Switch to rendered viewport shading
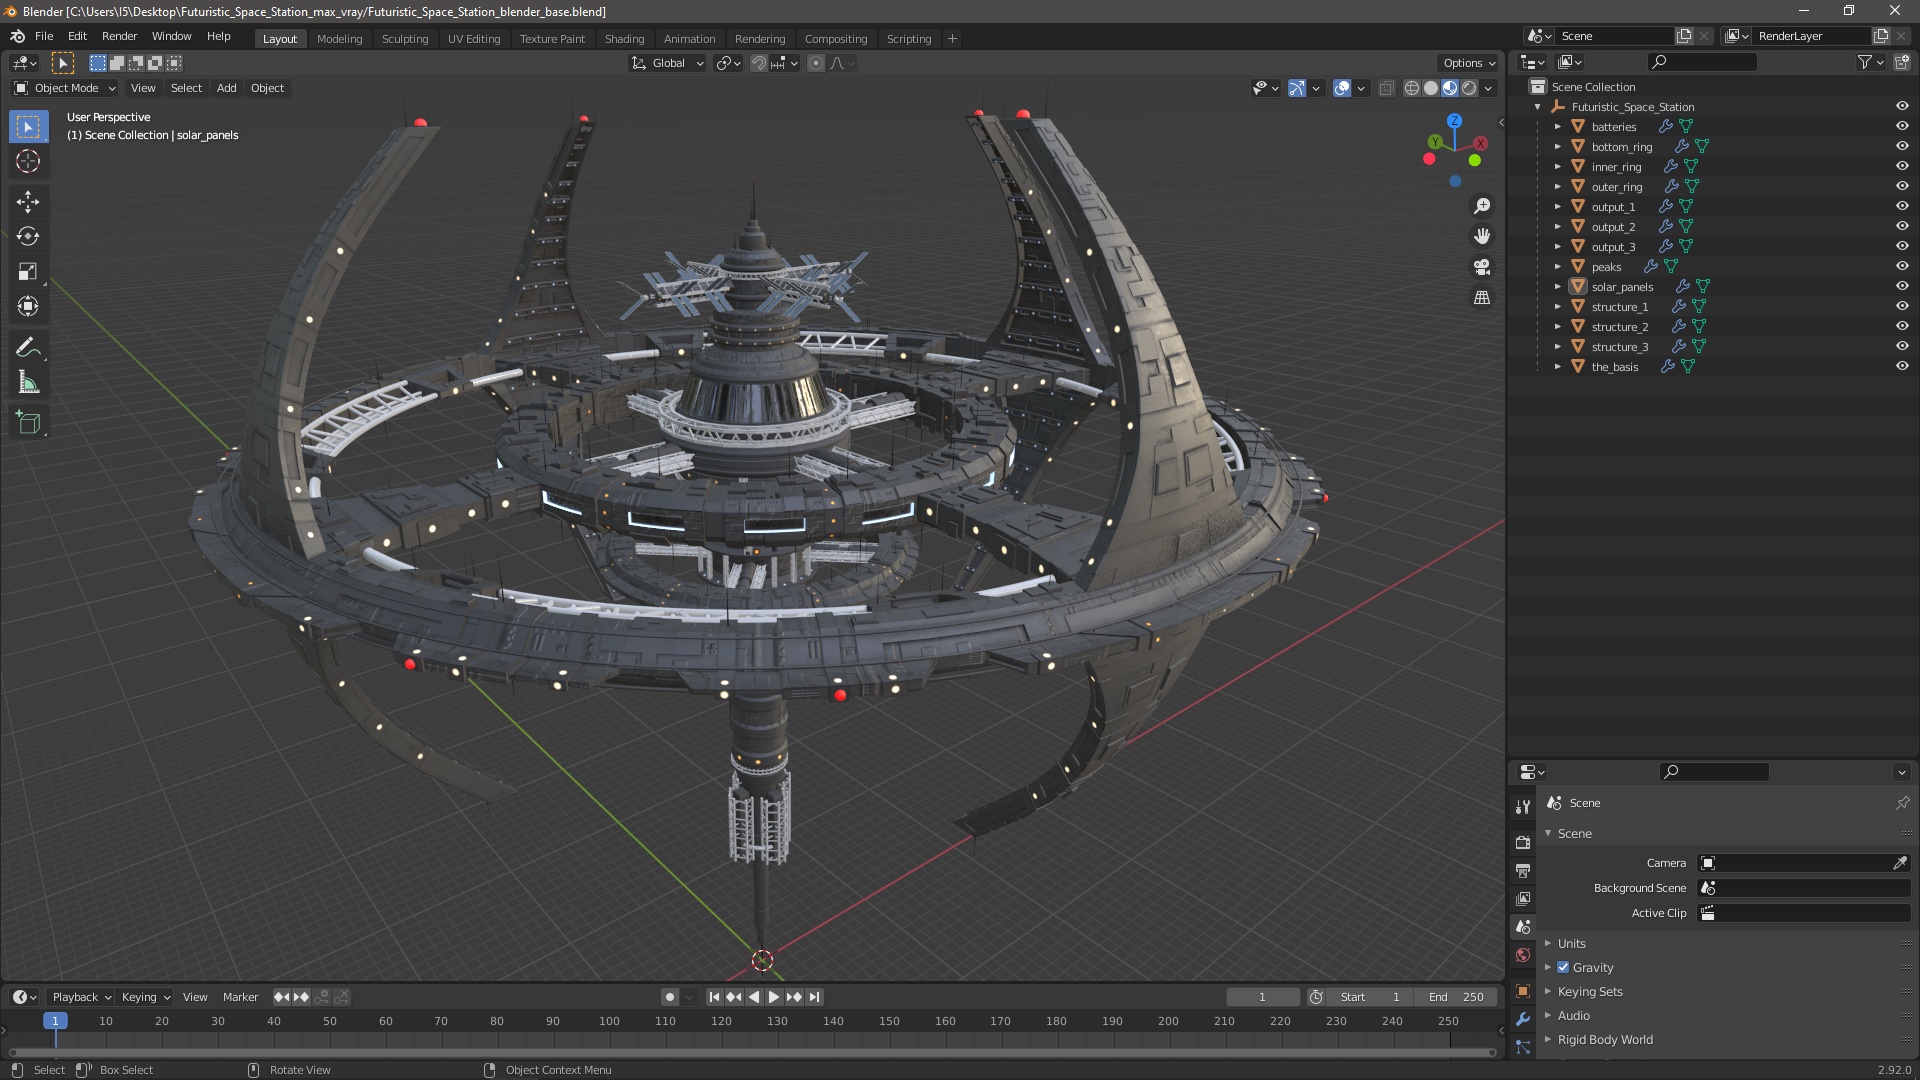1920x1080 pixels. pyautogui.click(x=1469, y=88)
